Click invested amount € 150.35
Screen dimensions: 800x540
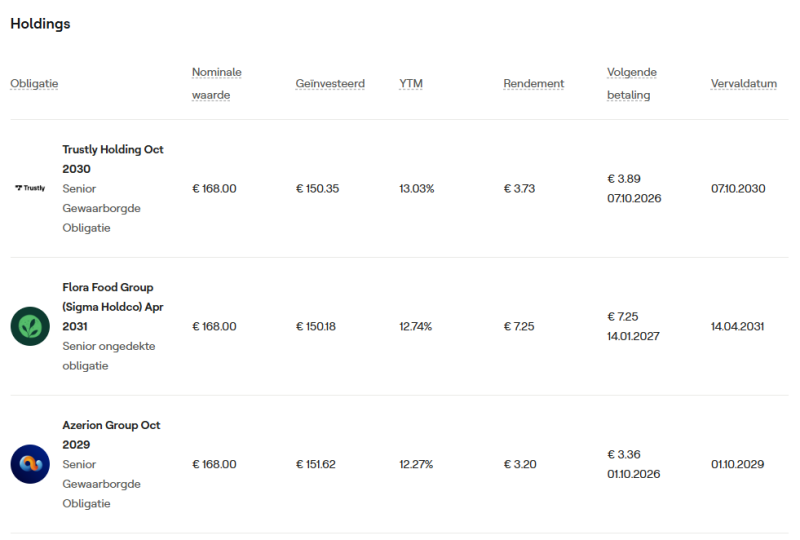coord(317,188)
